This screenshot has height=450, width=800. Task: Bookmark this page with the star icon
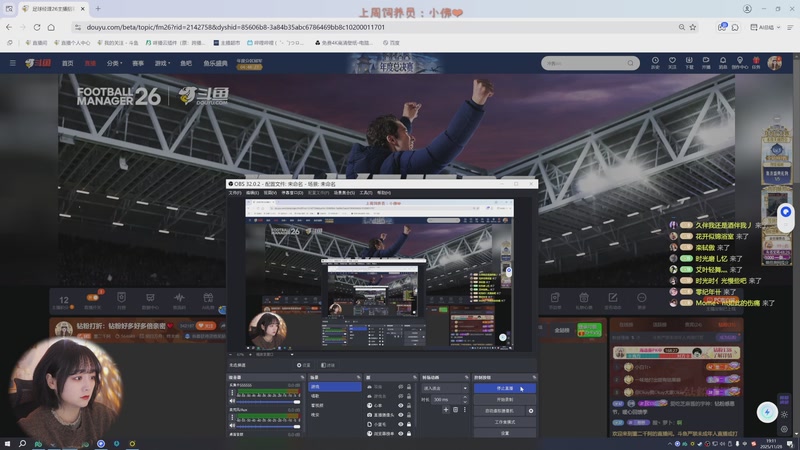pos(693,27)
